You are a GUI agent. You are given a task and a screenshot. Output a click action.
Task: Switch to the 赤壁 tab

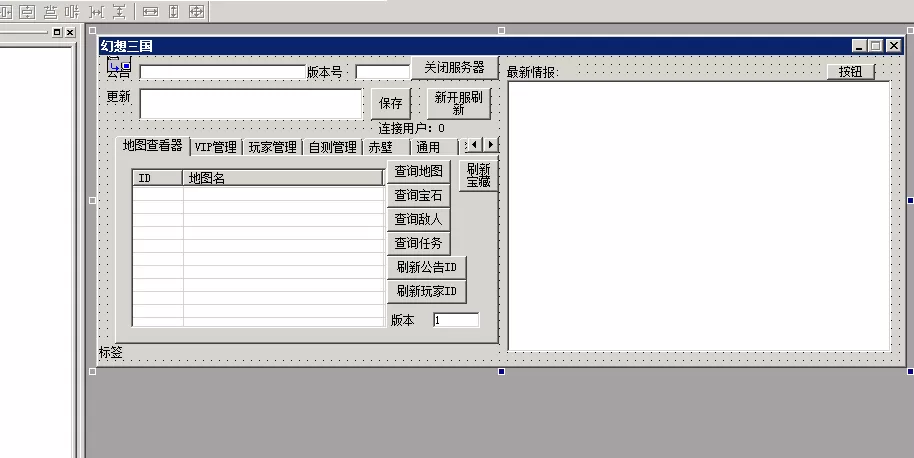click(x=386, y=147)
